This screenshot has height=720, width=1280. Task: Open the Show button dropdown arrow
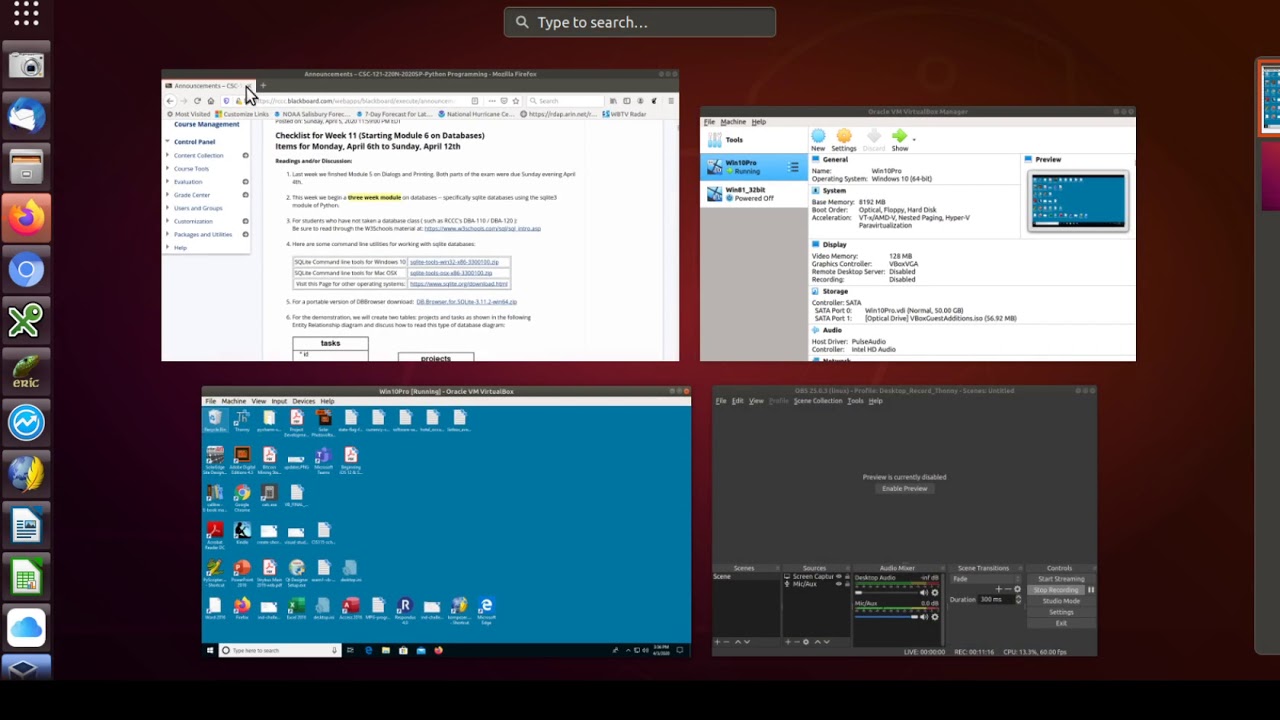click(914, 138)
